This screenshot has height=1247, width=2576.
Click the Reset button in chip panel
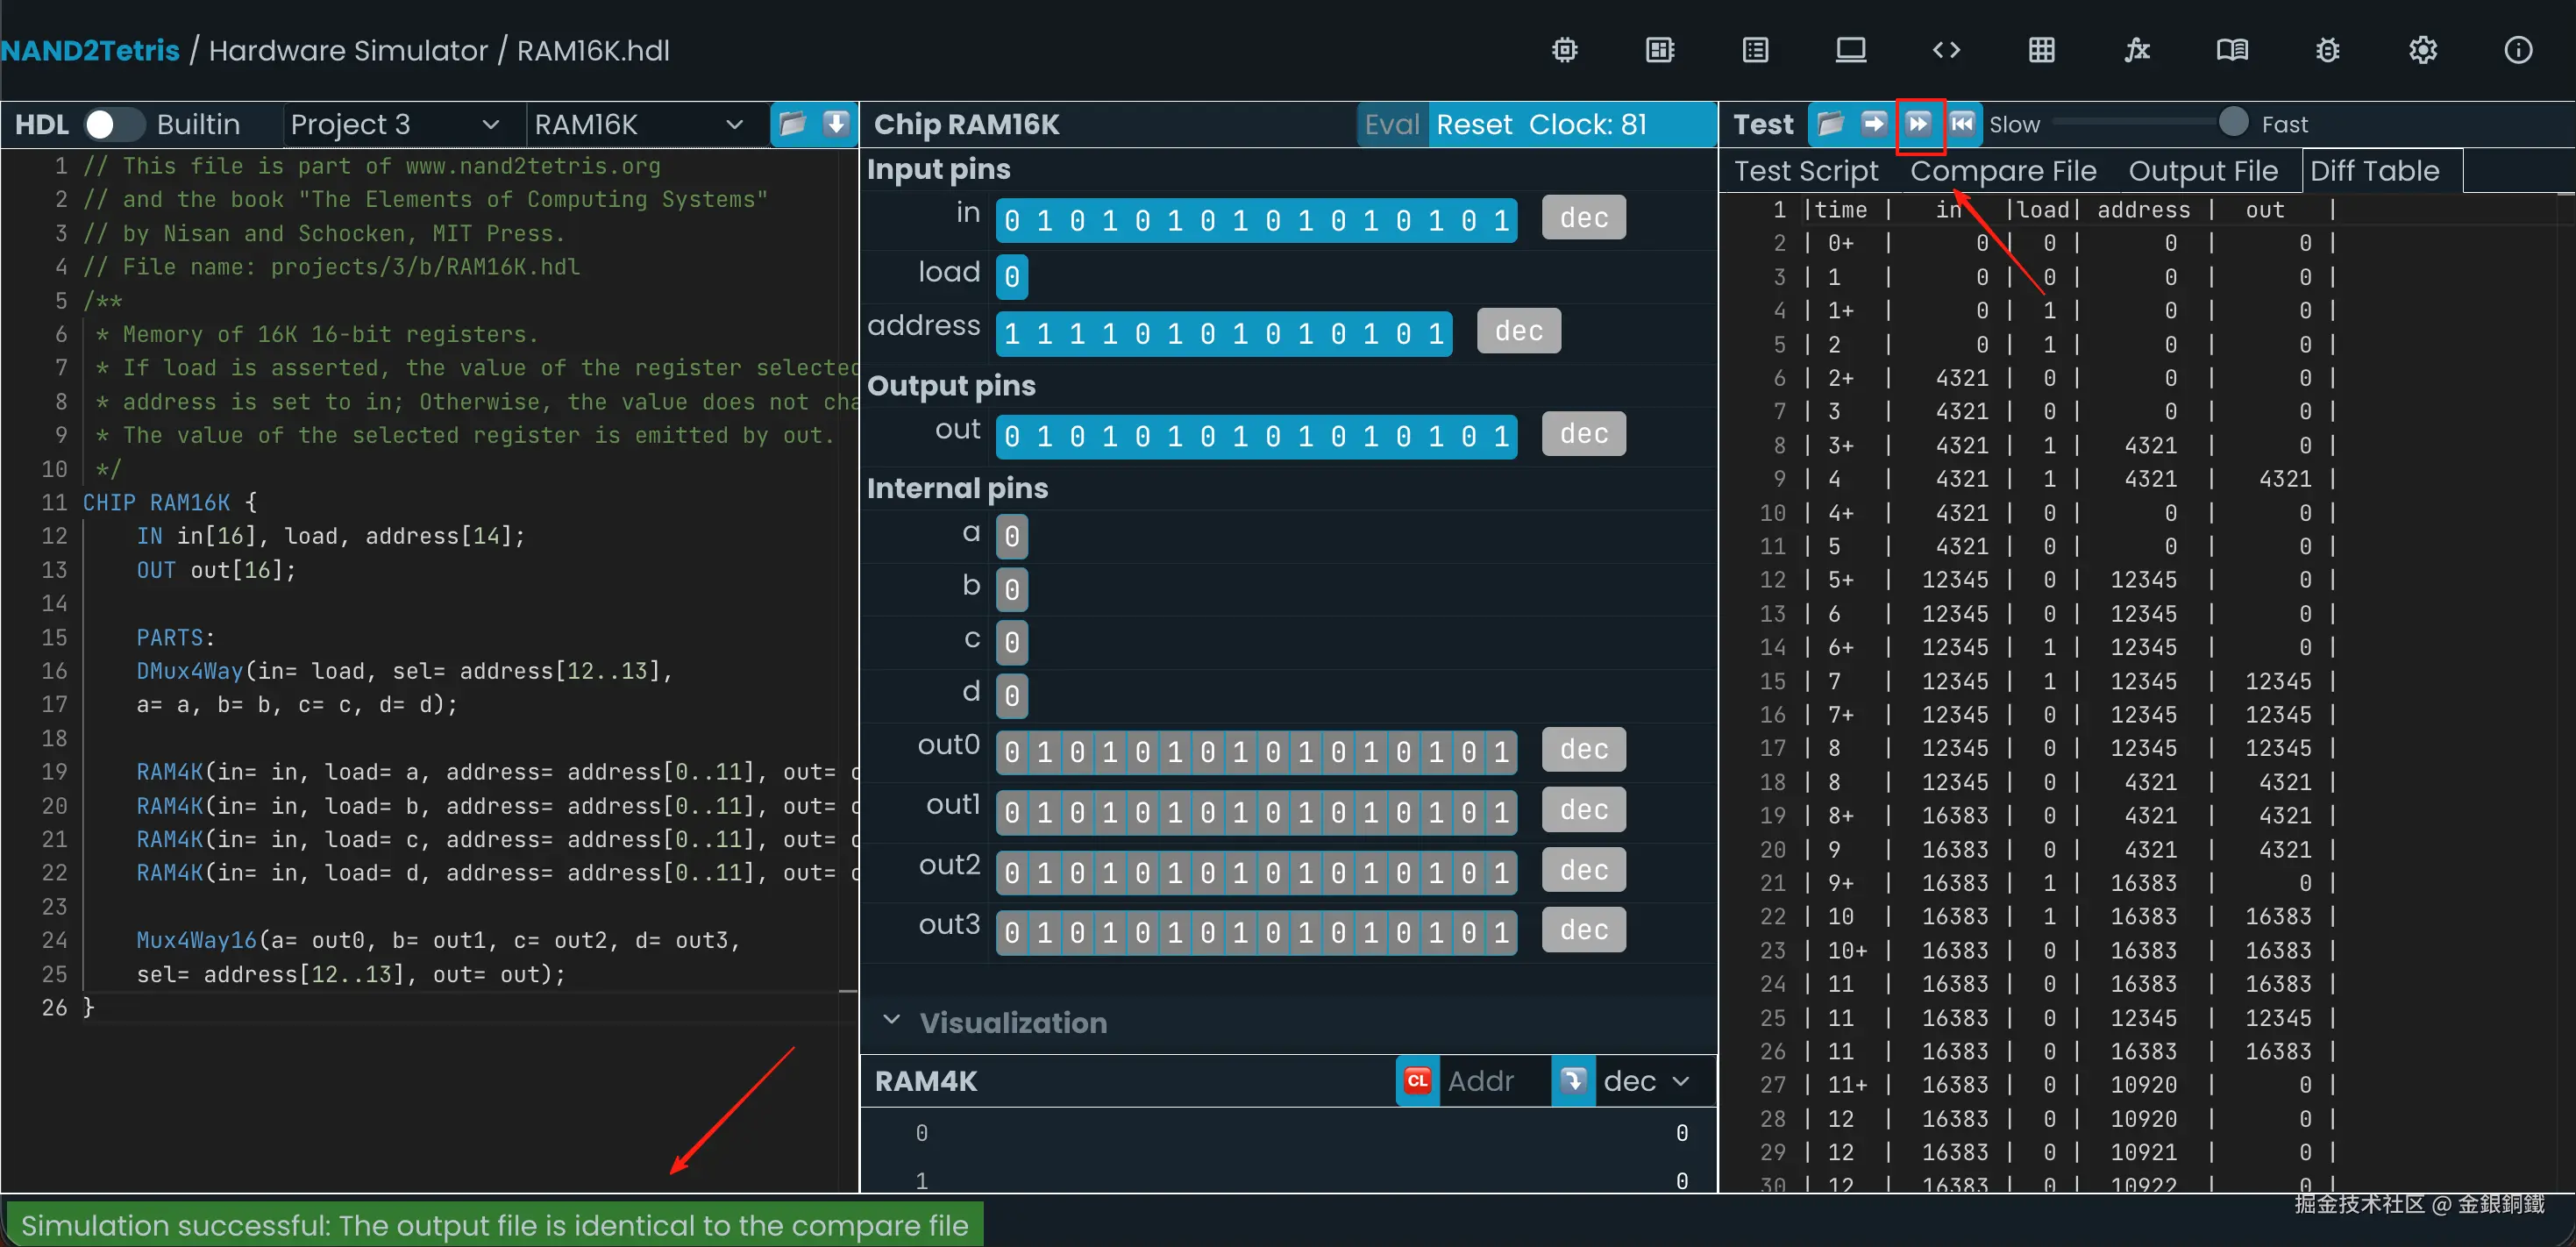[1474, 124]
